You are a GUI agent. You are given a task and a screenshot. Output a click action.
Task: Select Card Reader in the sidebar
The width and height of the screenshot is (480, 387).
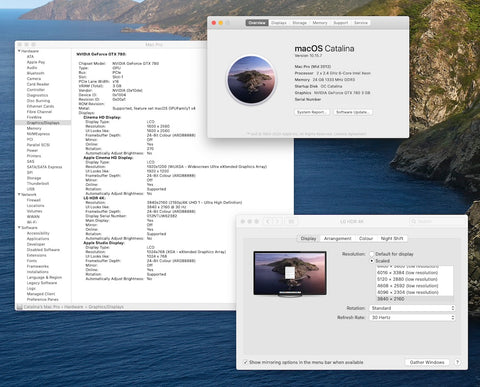(38, 84)
